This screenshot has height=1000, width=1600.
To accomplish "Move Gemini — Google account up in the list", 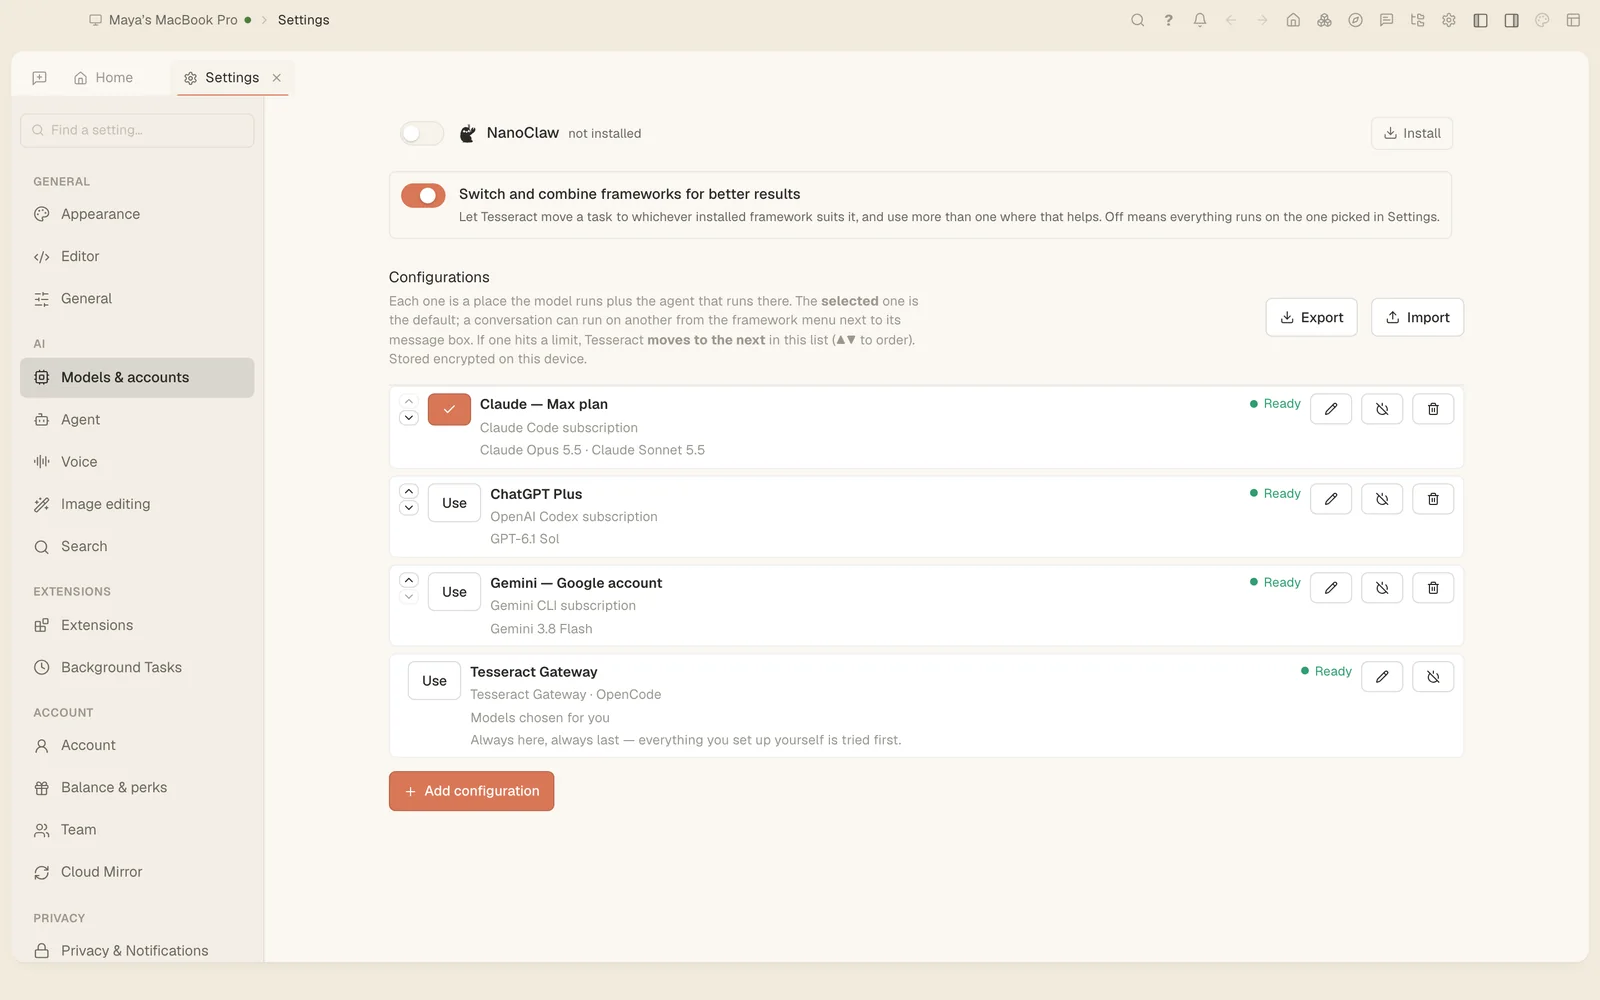I will [x=409, y=580].
